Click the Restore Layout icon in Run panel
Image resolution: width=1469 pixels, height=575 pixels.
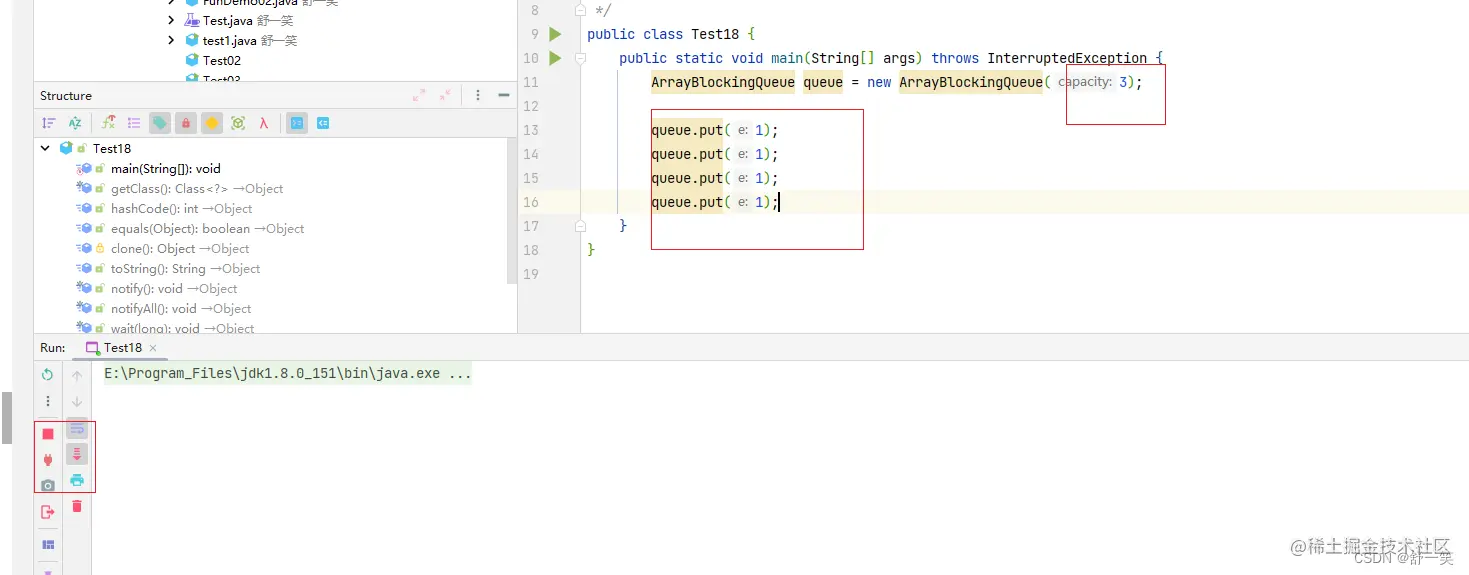47,545
